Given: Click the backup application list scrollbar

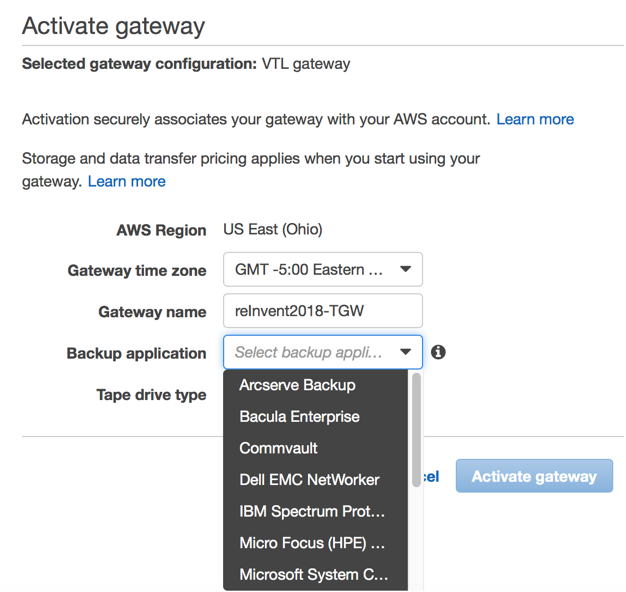Looking at the screenshot, I should [416, 430].
